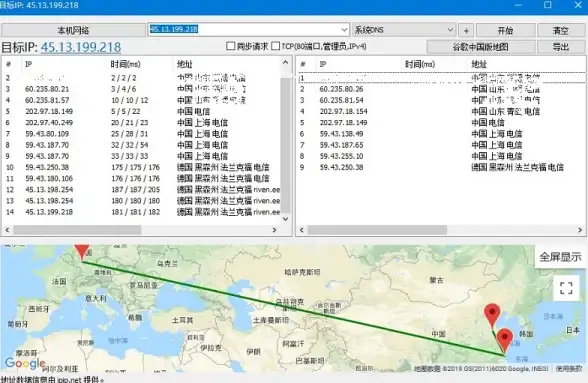The width and height of the screenshot is (588, 383).
Task: Select left table row 14 with 45.13.199.218
Action: point(142,212)
